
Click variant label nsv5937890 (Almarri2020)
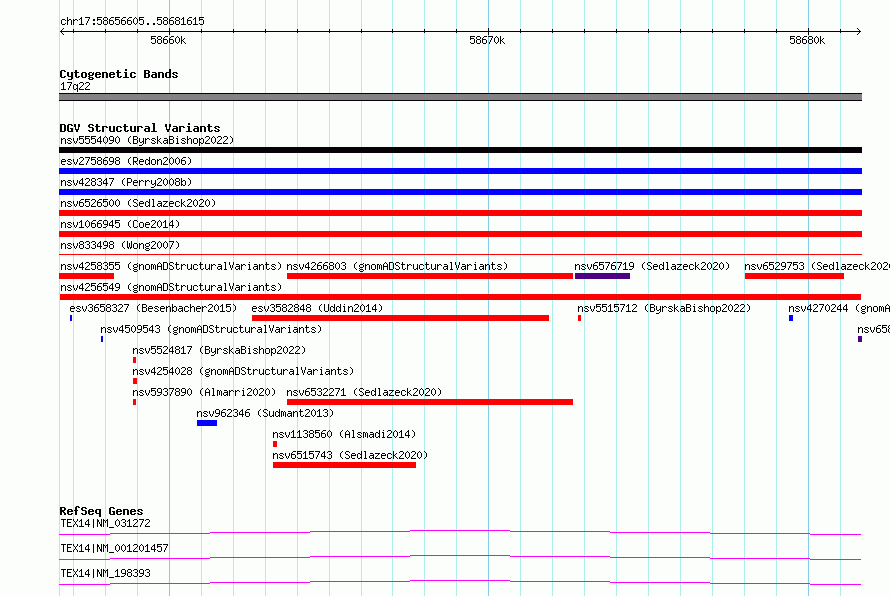tap(204, 392)
